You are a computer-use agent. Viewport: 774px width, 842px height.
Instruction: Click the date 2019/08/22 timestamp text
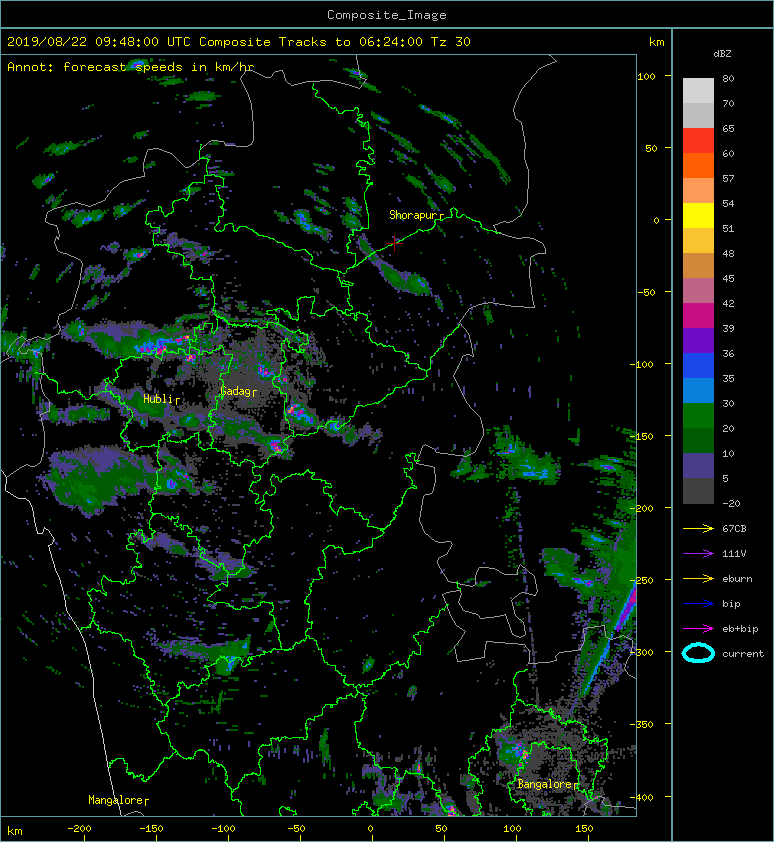[x=47, y=42]
